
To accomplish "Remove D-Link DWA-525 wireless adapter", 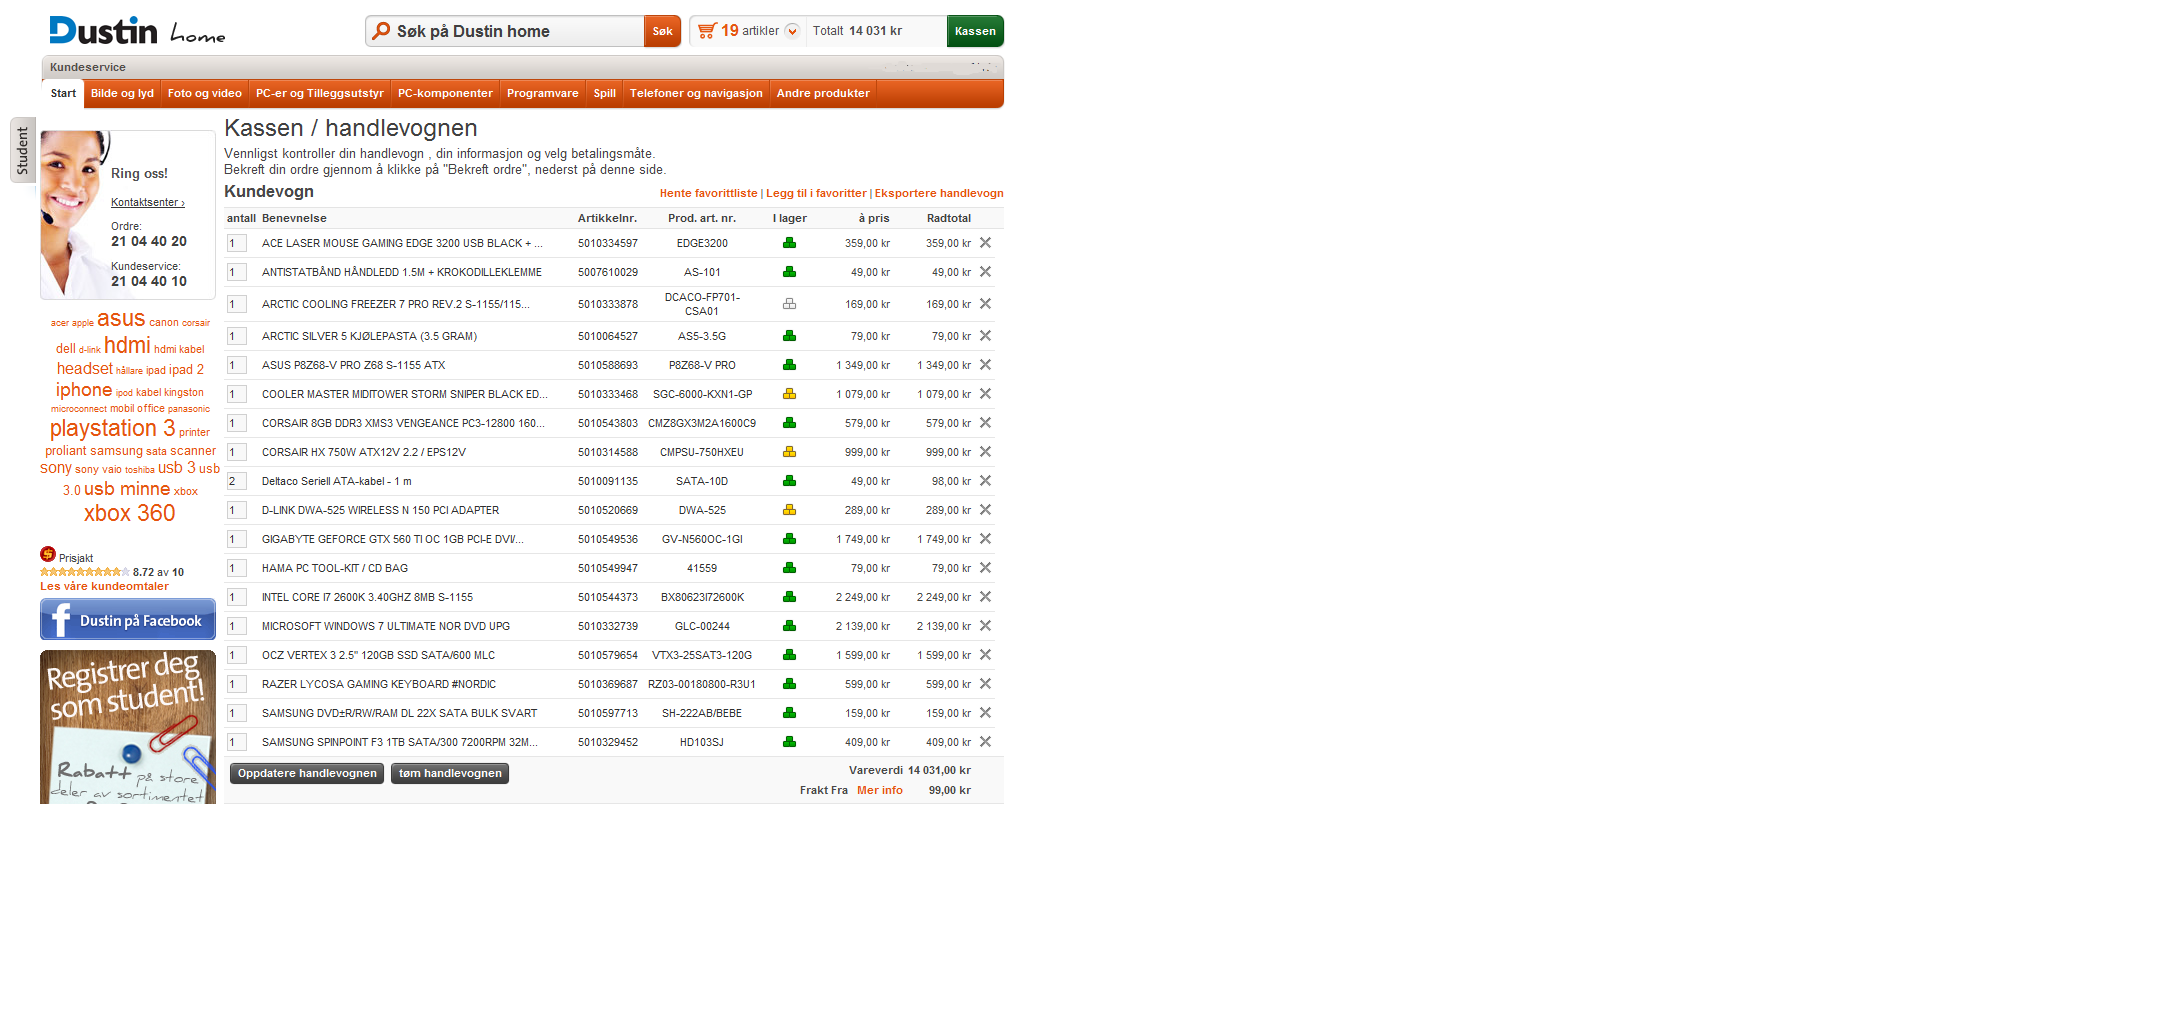I will click(985, 510).
